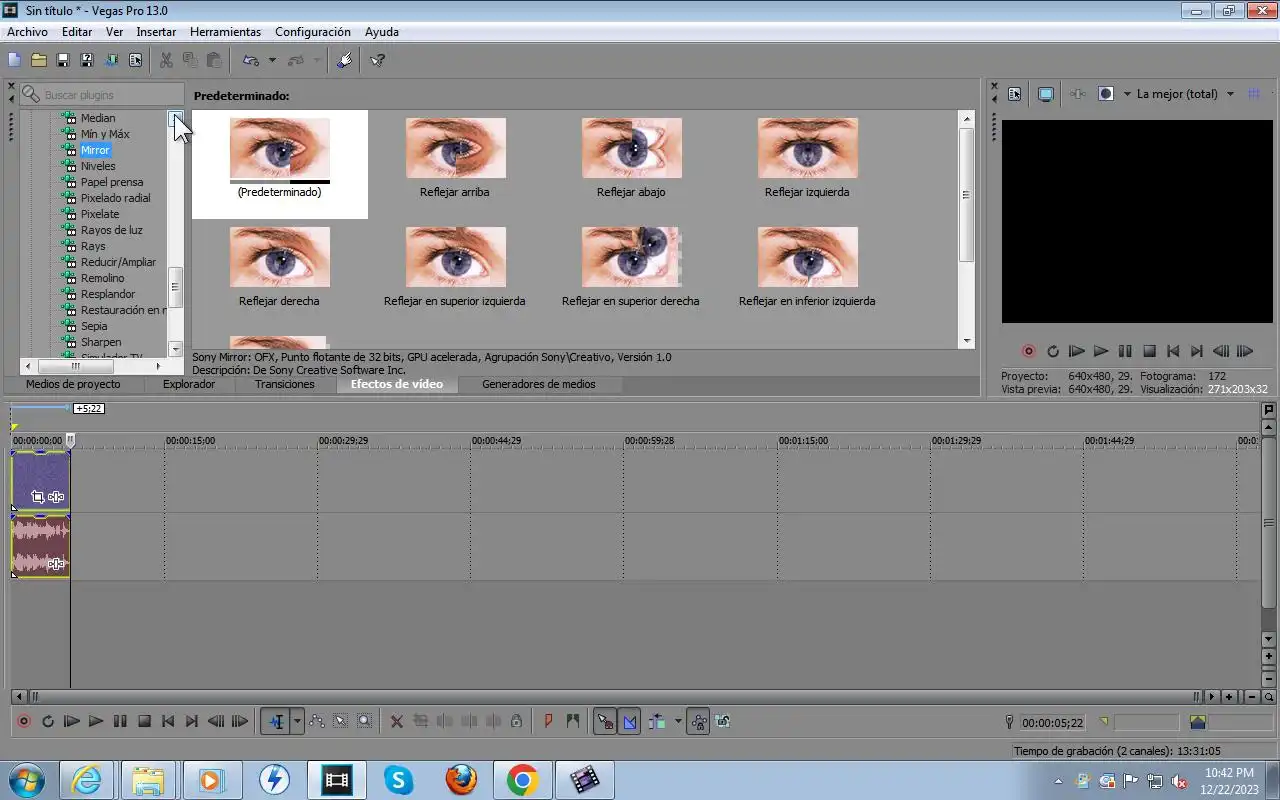1280x800 pixels.
Task: Choose the Reflejar en superior derecha preset
Action: pos(631,257)
